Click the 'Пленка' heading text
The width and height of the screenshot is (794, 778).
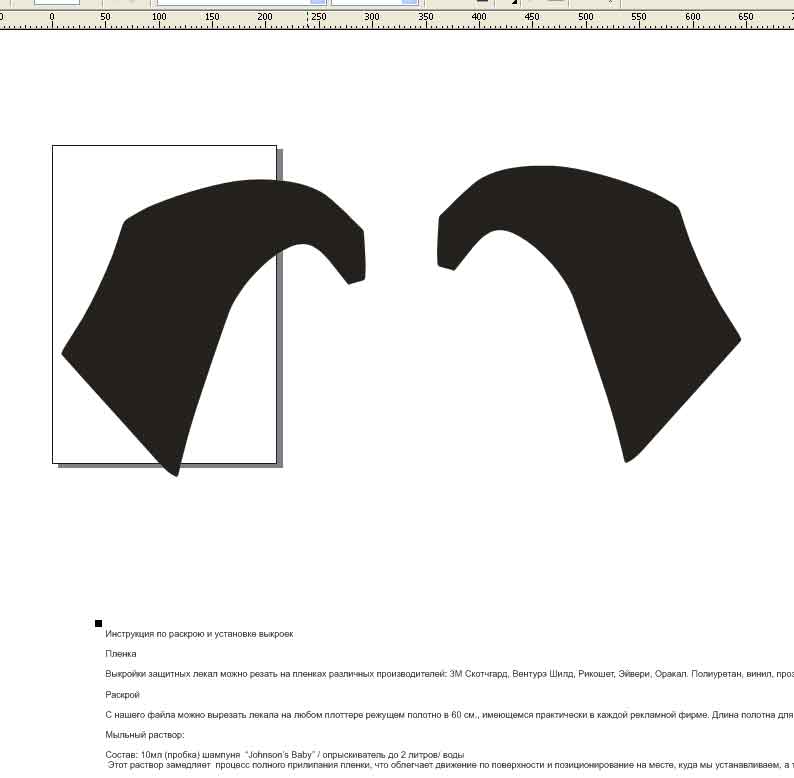click(x=121, y=654)
